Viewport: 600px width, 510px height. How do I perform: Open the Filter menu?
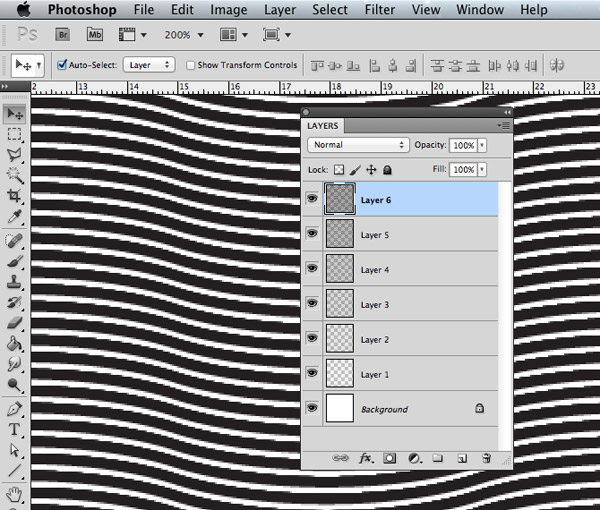pyautogui.click(x=379, y=10)
